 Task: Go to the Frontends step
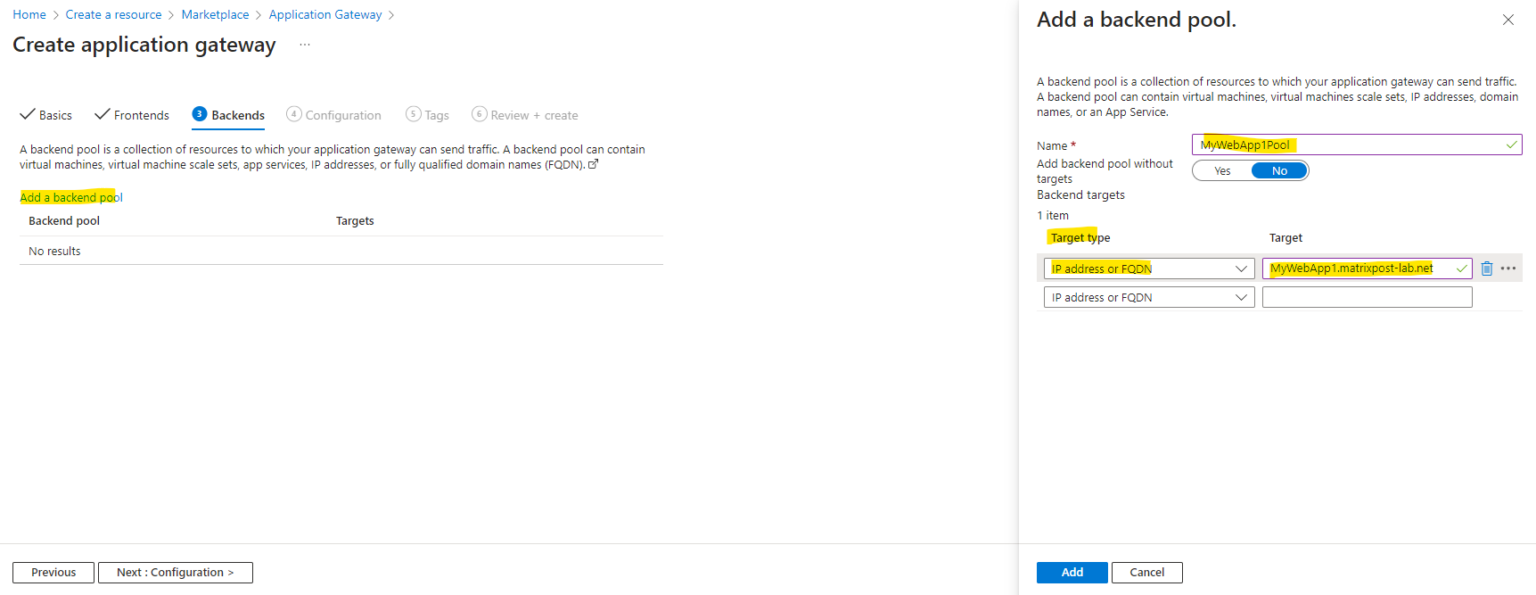point(132,115)
